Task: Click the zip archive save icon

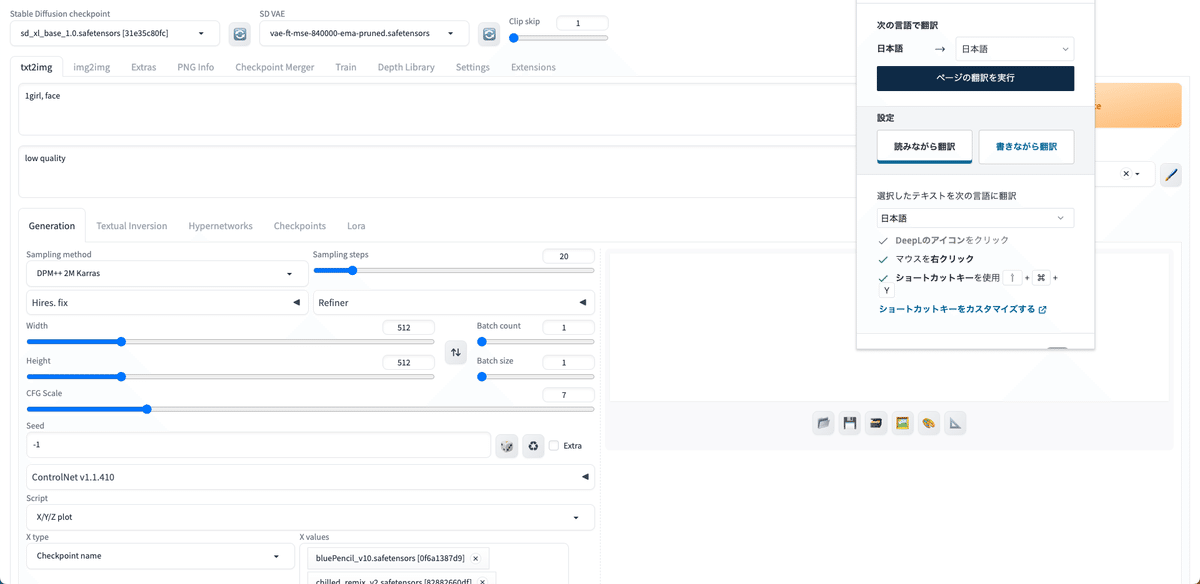Action: 876,423
